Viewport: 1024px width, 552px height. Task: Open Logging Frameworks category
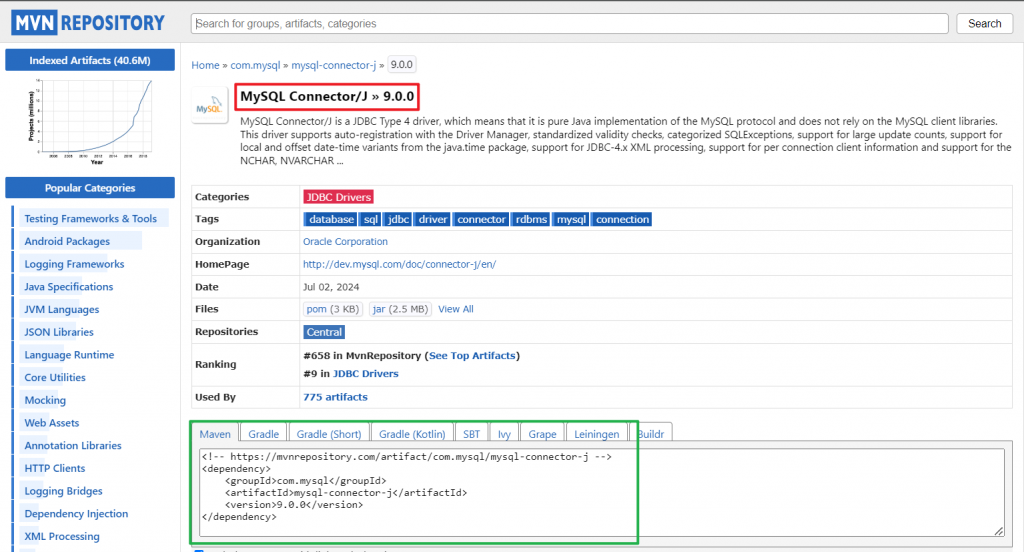[74, 265]
